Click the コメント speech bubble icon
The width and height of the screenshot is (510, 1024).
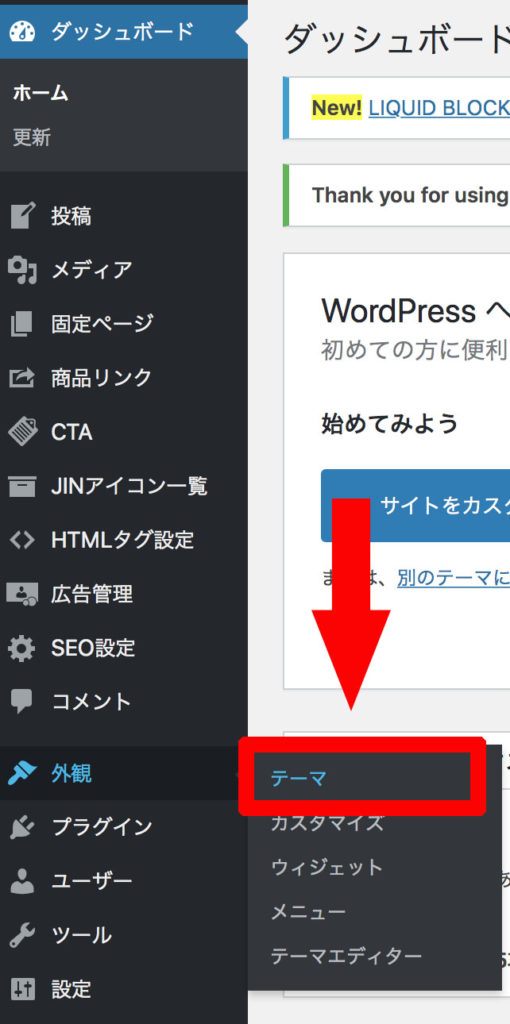coord(22,702)
